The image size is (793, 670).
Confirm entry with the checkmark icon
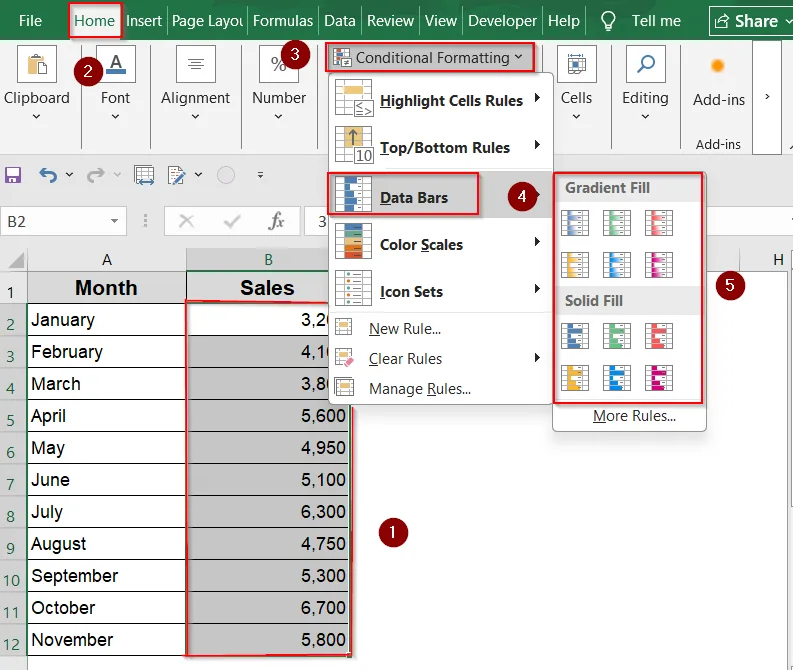coord(231,221)
